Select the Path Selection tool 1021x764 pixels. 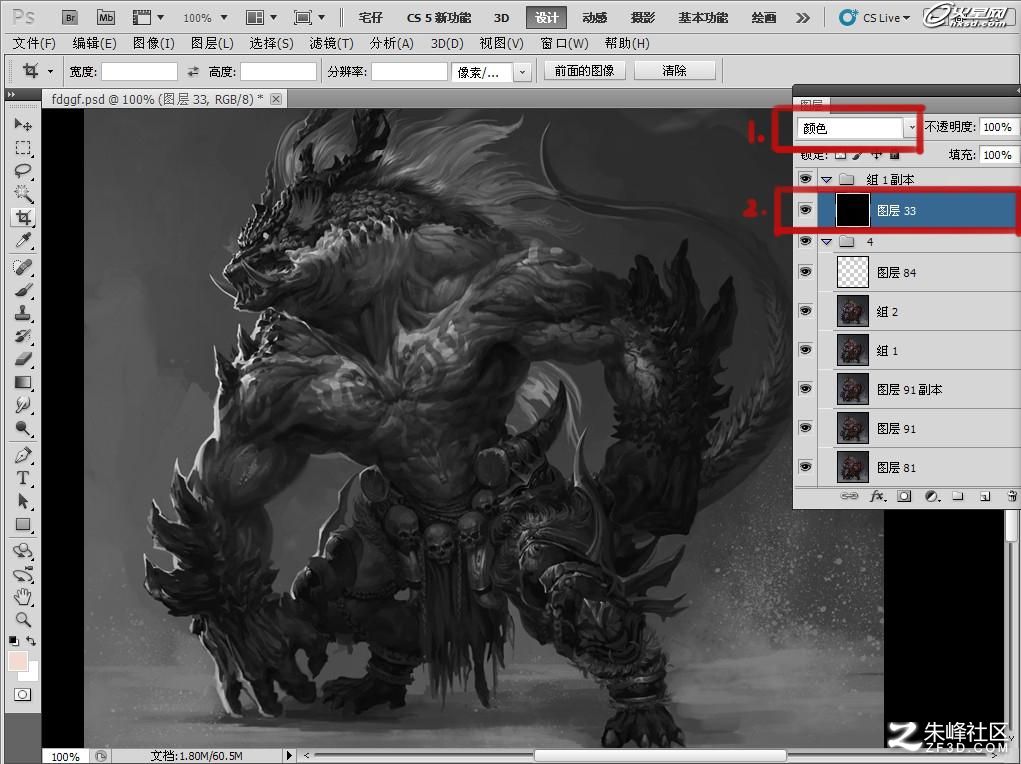pyautogui.click(x=23, y=501)
